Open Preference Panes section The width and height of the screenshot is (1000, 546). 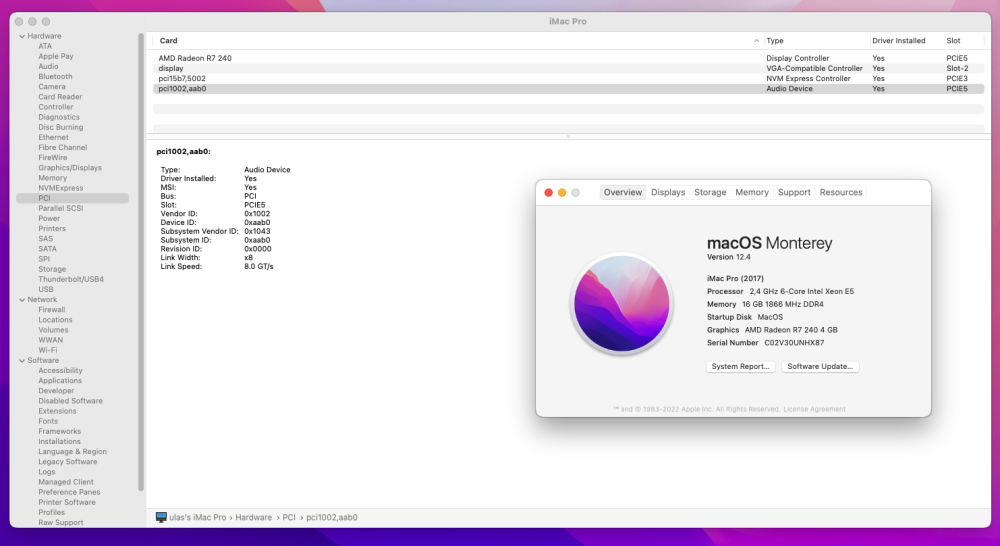(x=69, y=492)
